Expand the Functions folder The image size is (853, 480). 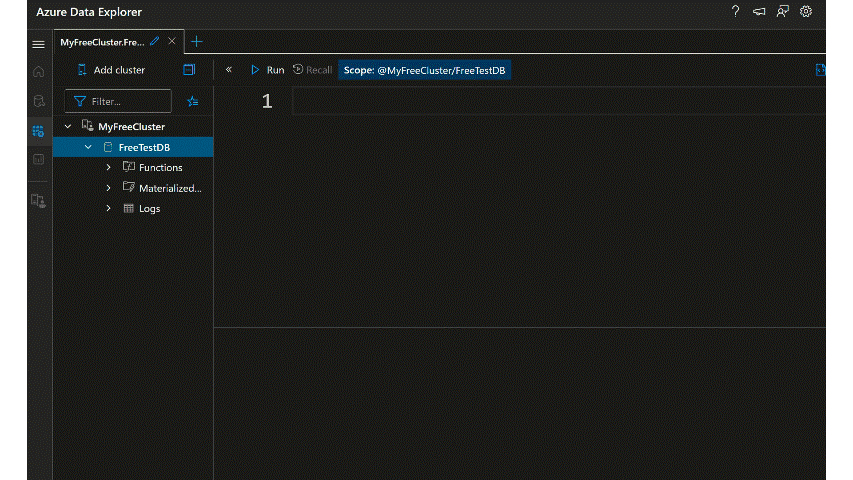[108, 167]
